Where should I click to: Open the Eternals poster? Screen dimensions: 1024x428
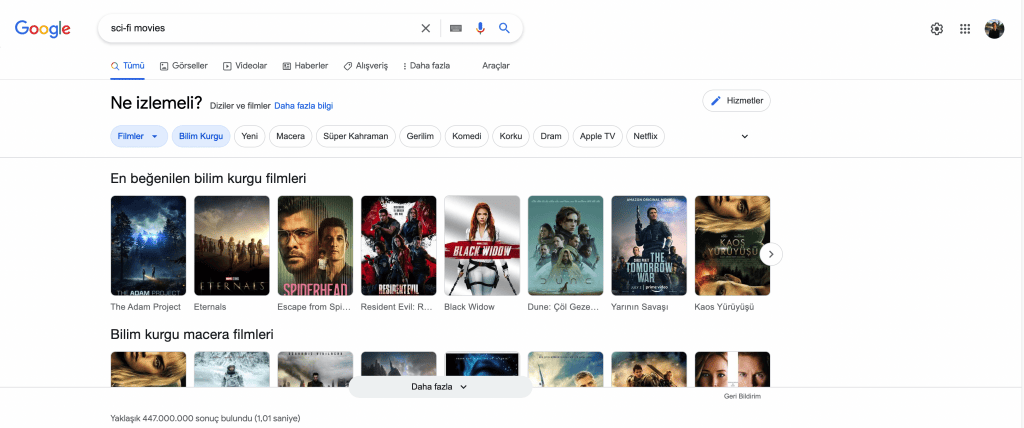(x=232, y=246)
